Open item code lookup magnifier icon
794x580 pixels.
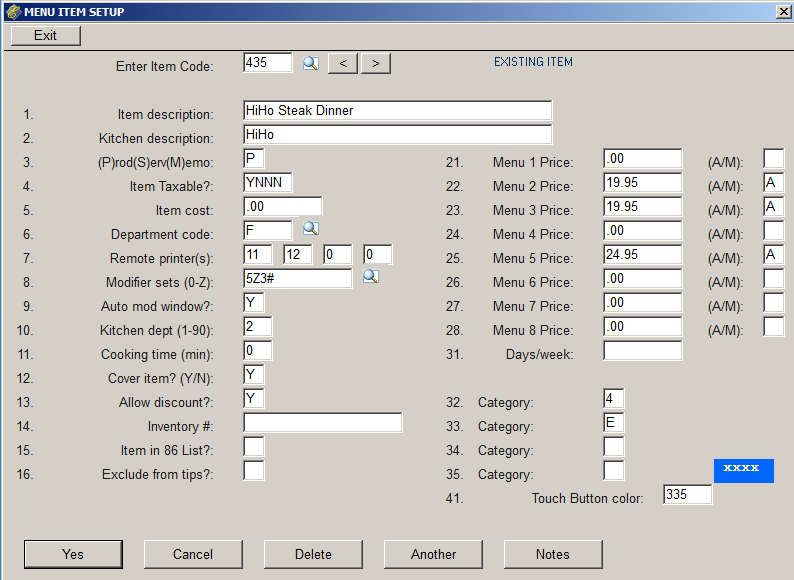click(x=310, y=63)
